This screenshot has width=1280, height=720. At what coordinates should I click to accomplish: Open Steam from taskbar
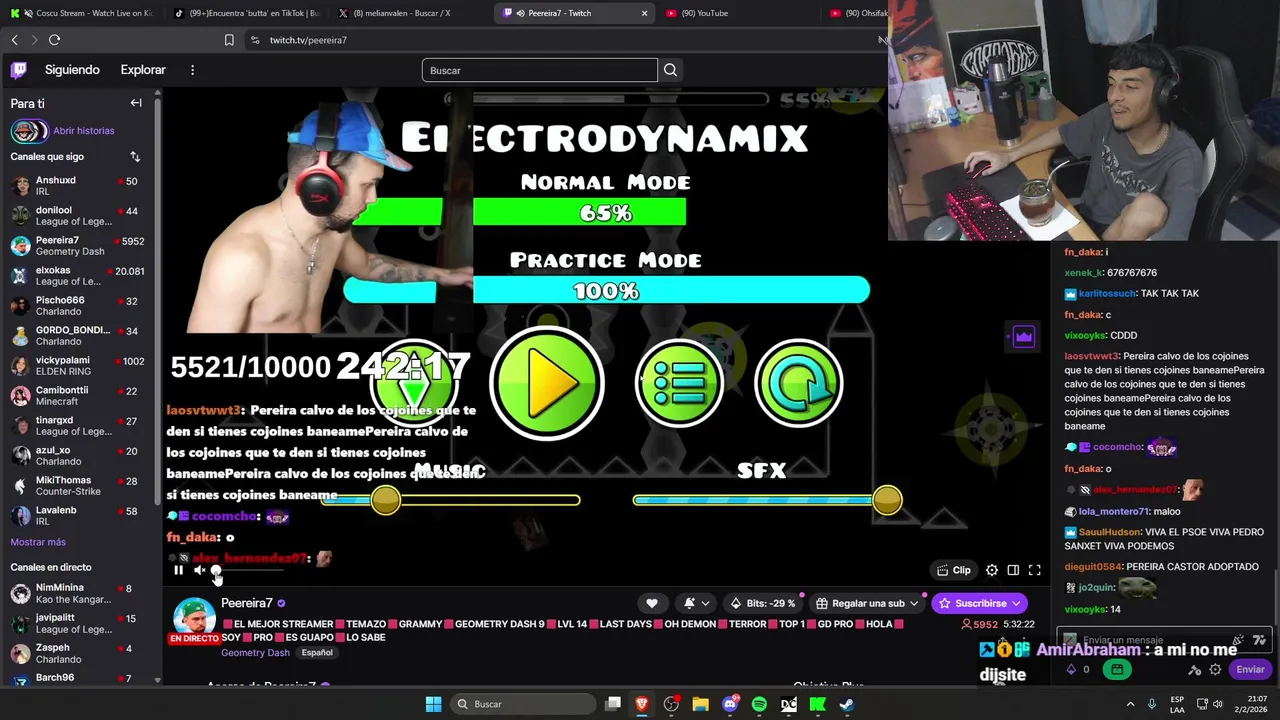point(847,704)
